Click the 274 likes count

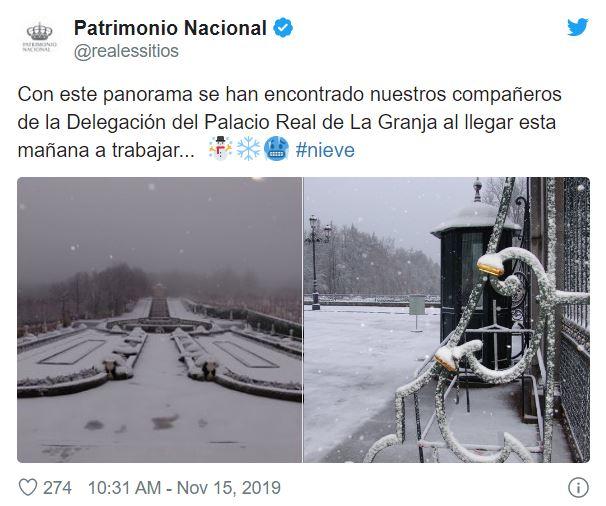[57, 488]
